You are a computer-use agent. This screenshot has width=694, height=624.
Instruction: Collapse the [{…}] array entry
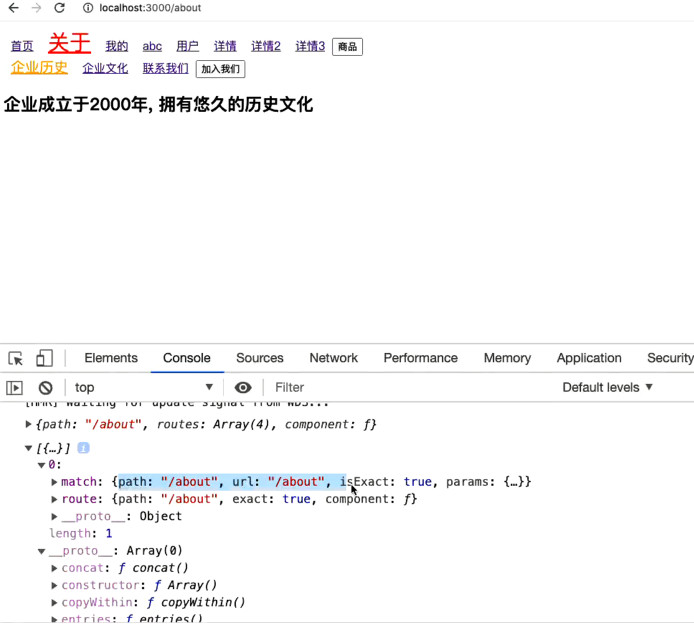[x=28, y=448]
